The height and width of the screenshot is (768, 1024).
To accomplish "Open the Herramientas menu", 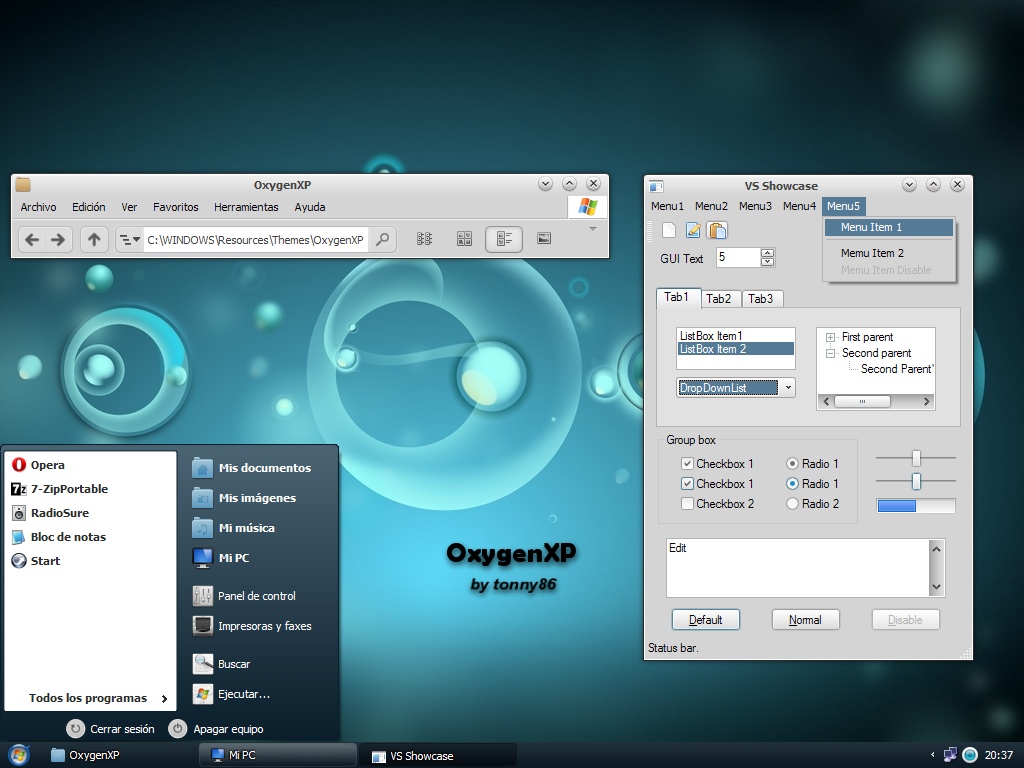I will (246, 207).
